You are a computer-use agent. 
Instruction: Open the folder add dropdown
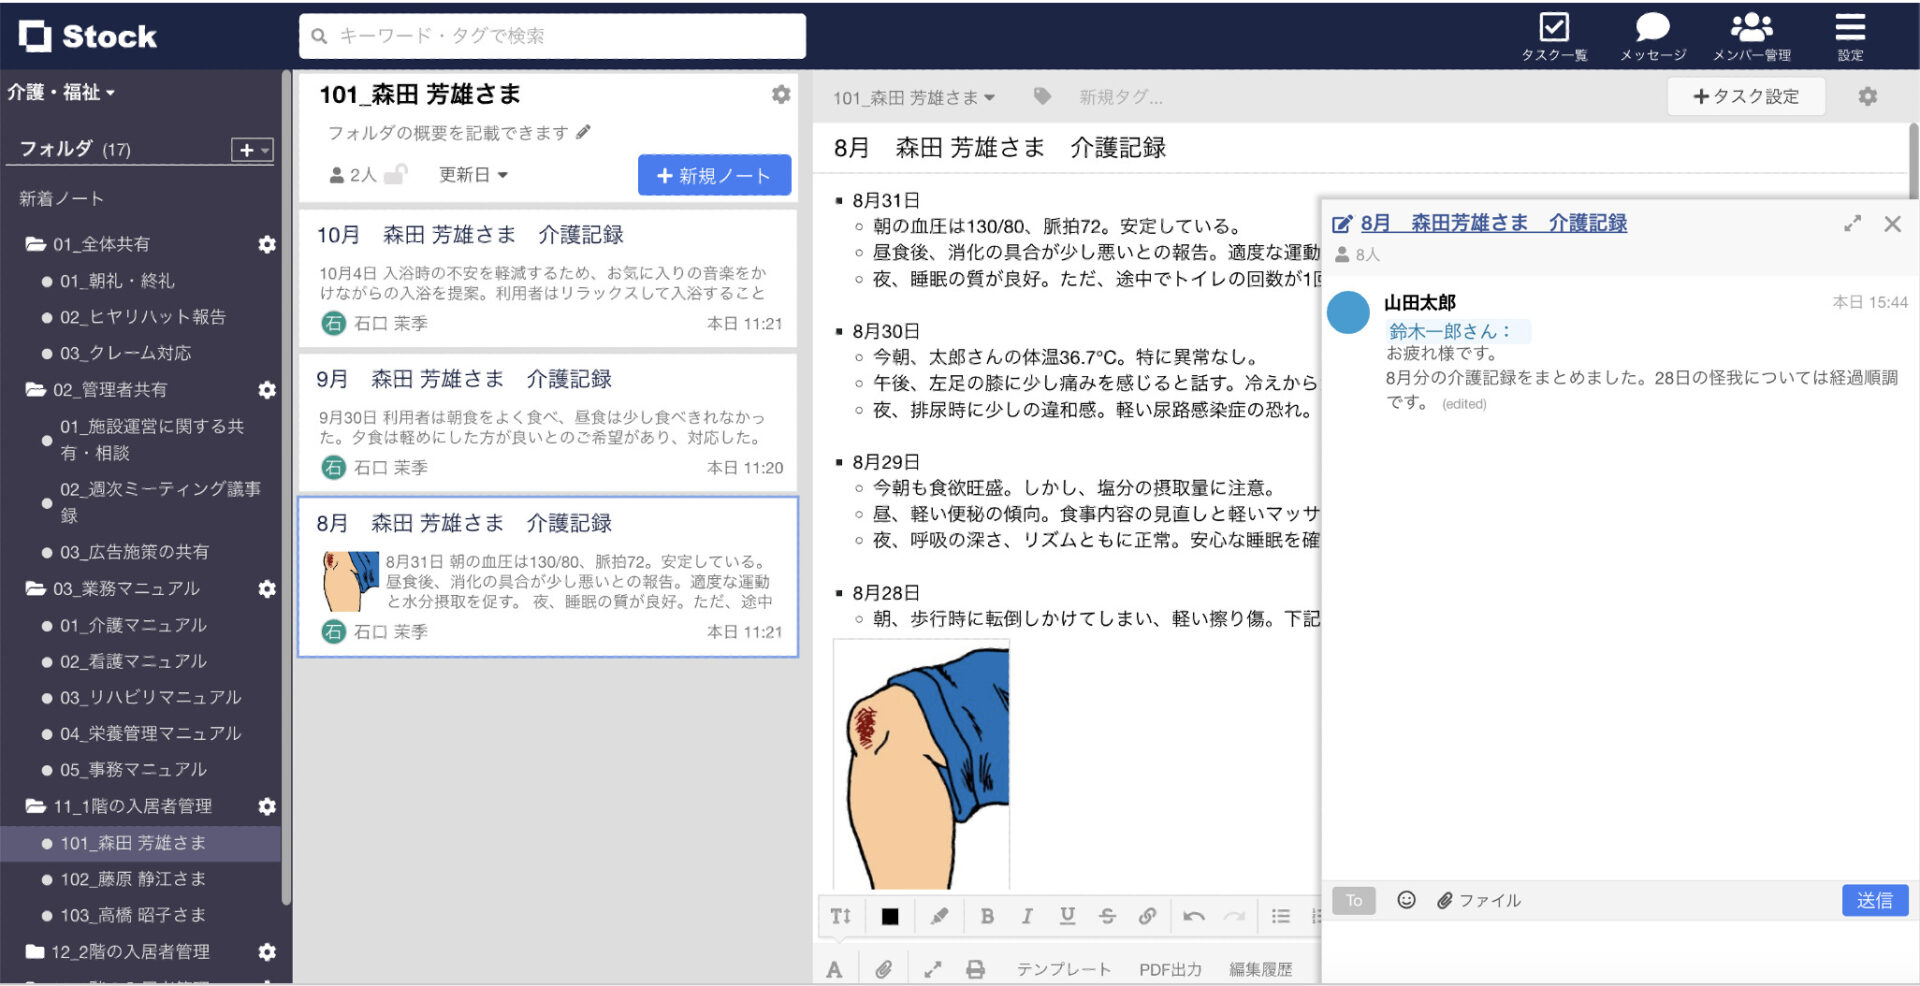(x=249, y=148)
